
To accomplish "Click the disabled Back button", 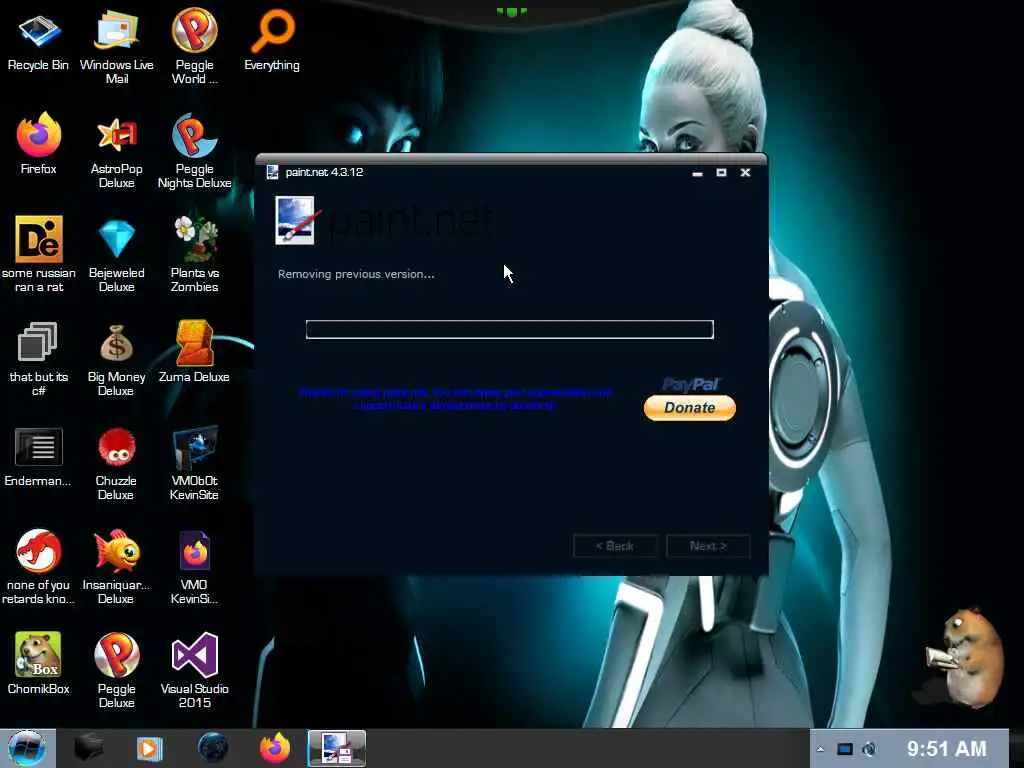I will tap(615, 546).
